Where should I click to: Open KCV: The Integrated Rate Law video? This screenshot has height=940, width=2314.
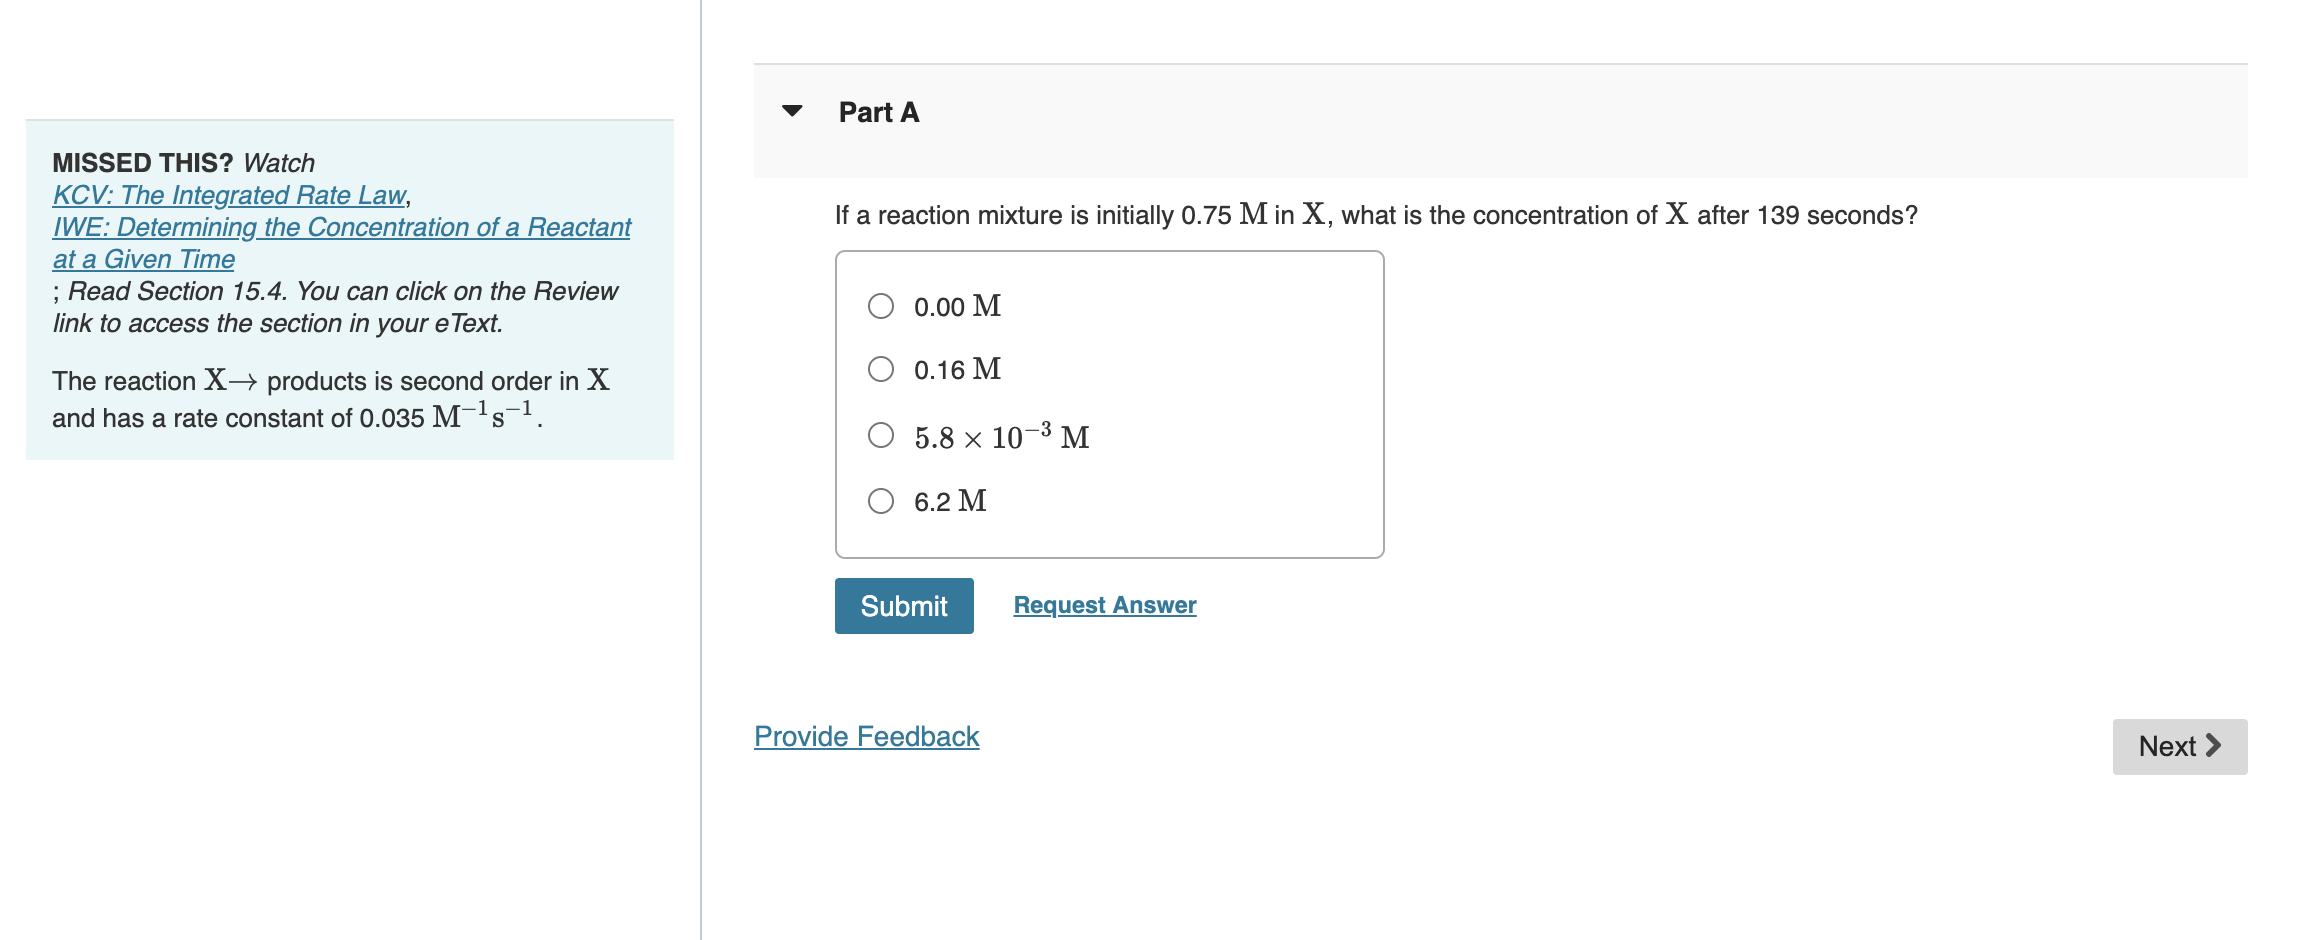(229, 195)
